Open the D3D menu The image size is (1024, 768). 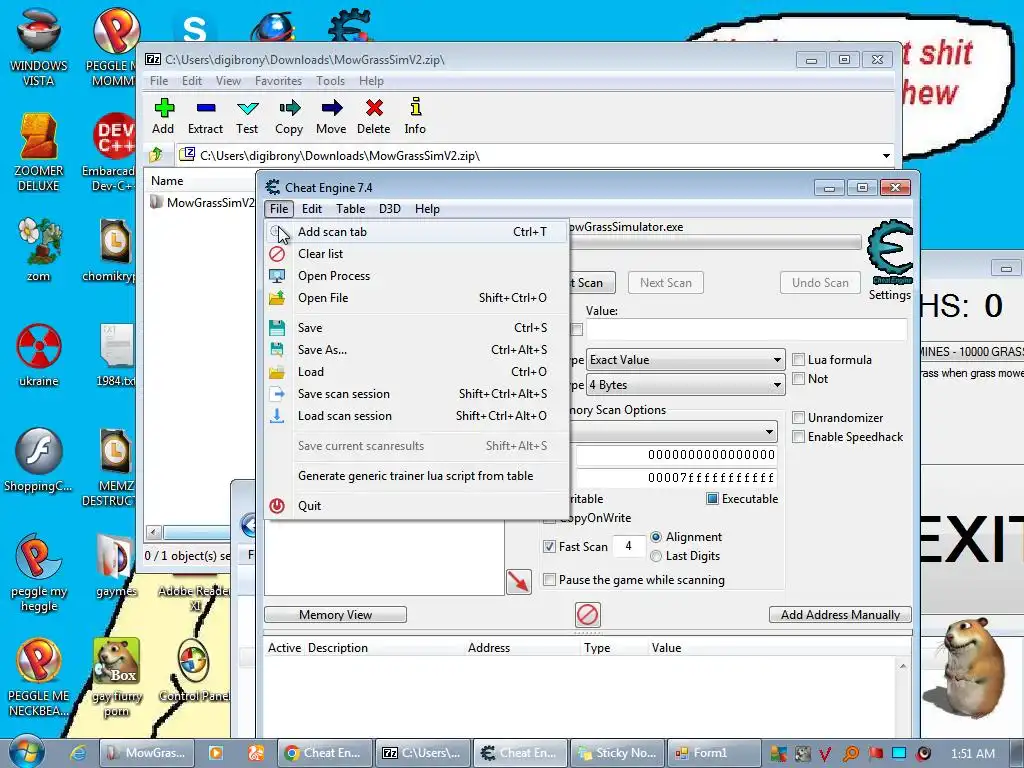click(390, 209)
